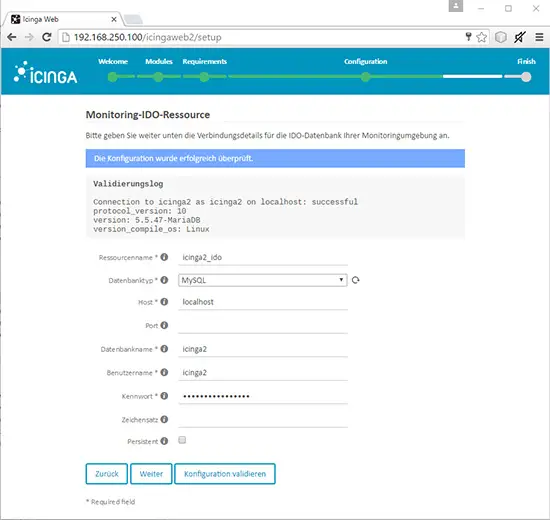
Task: Click the protocol_version: 10 log line
Action: 140,211
